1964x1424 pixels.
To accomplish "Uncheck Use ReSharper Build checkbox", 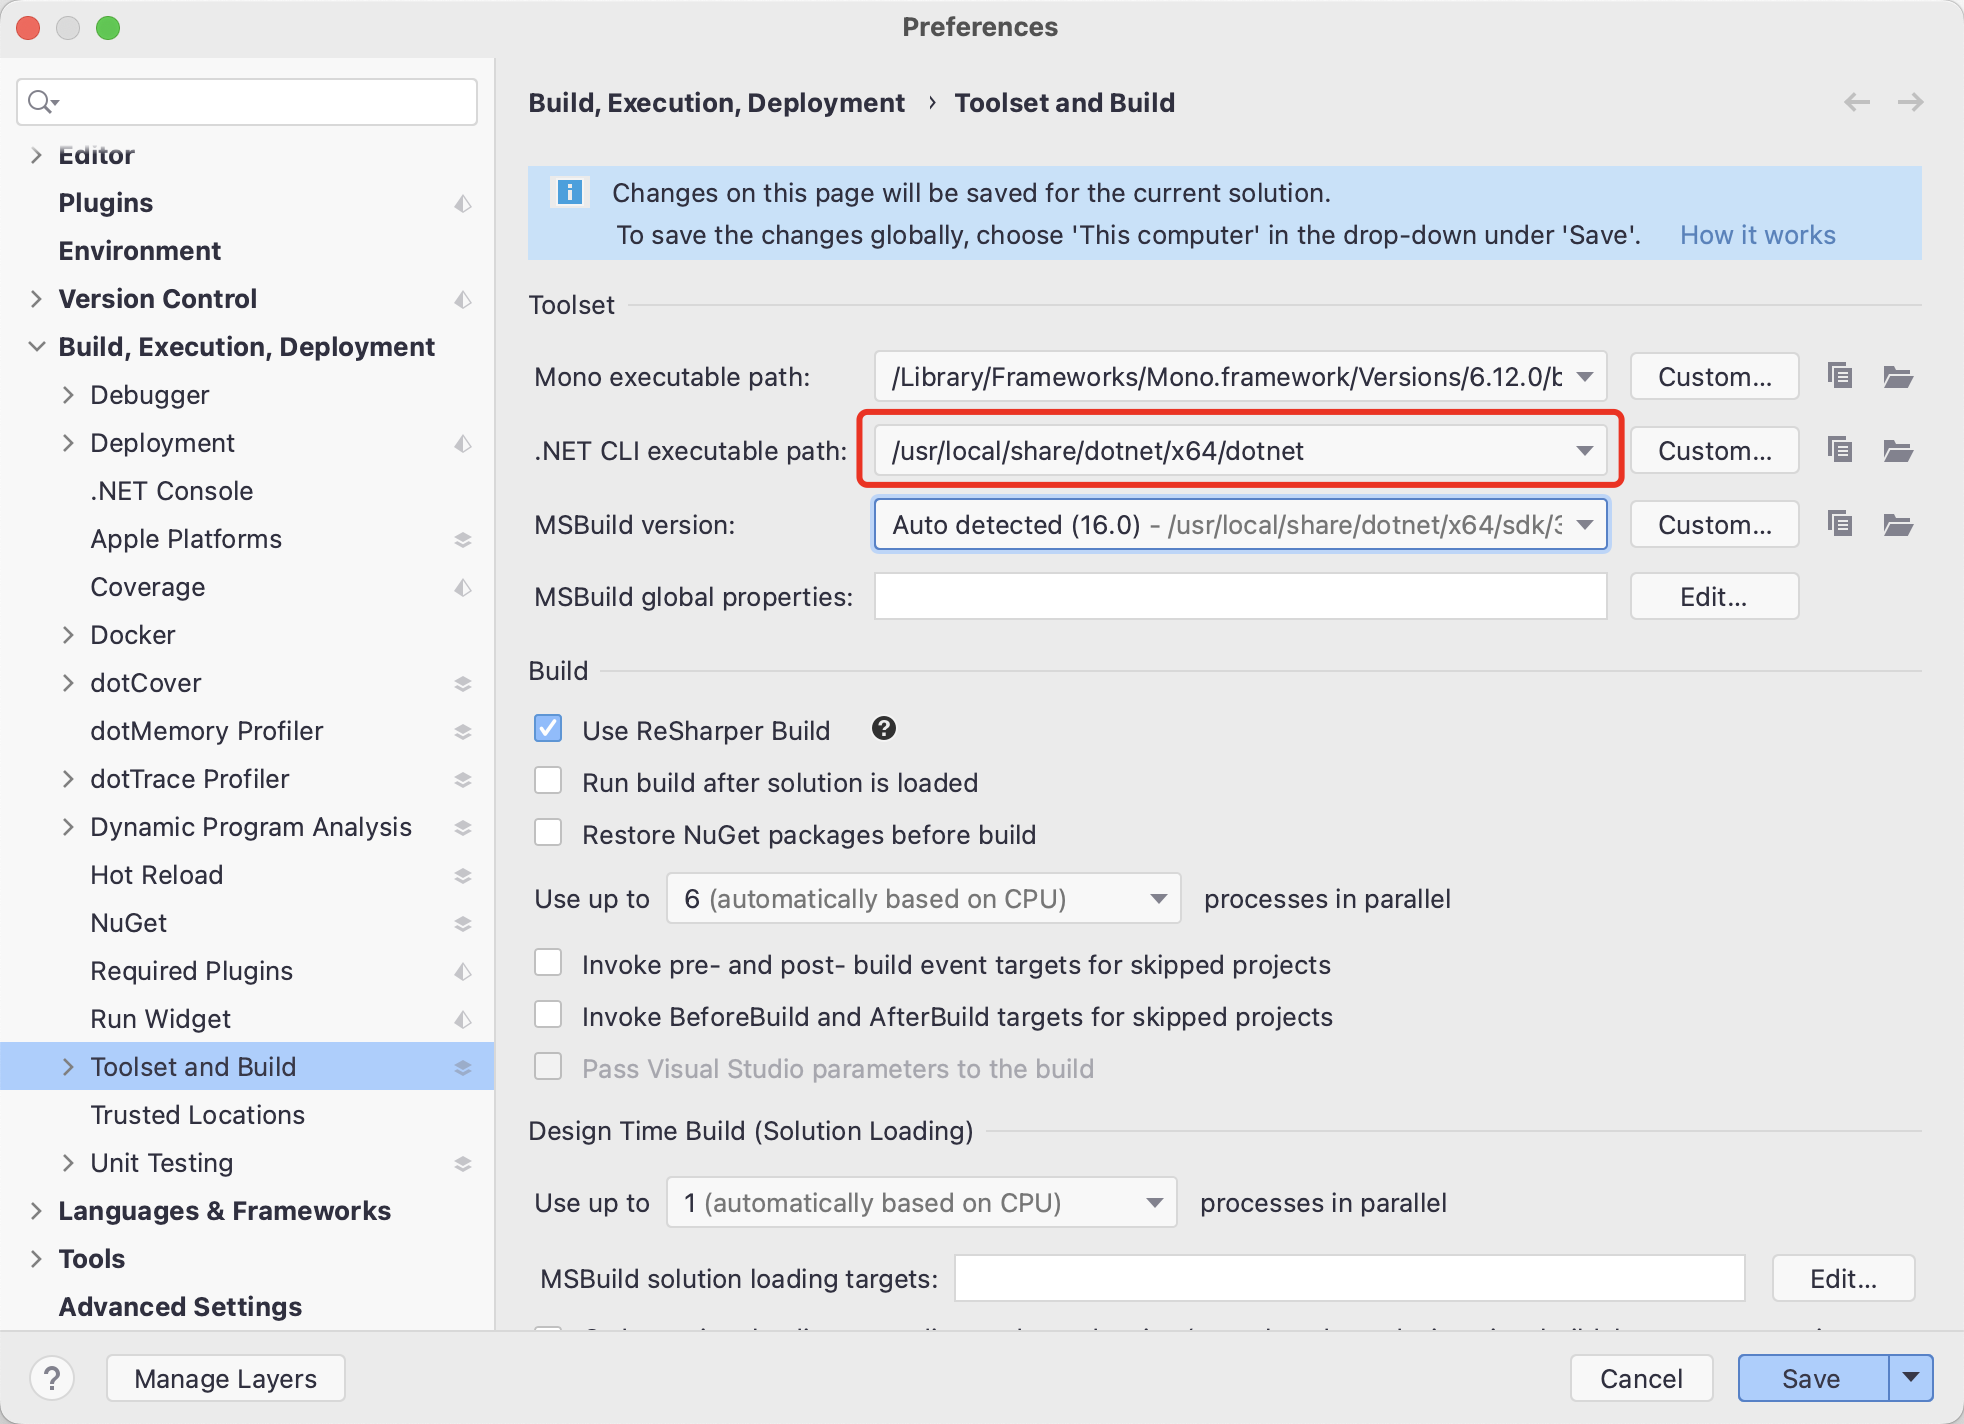I will pyautogui.click(x=548, y=729).
